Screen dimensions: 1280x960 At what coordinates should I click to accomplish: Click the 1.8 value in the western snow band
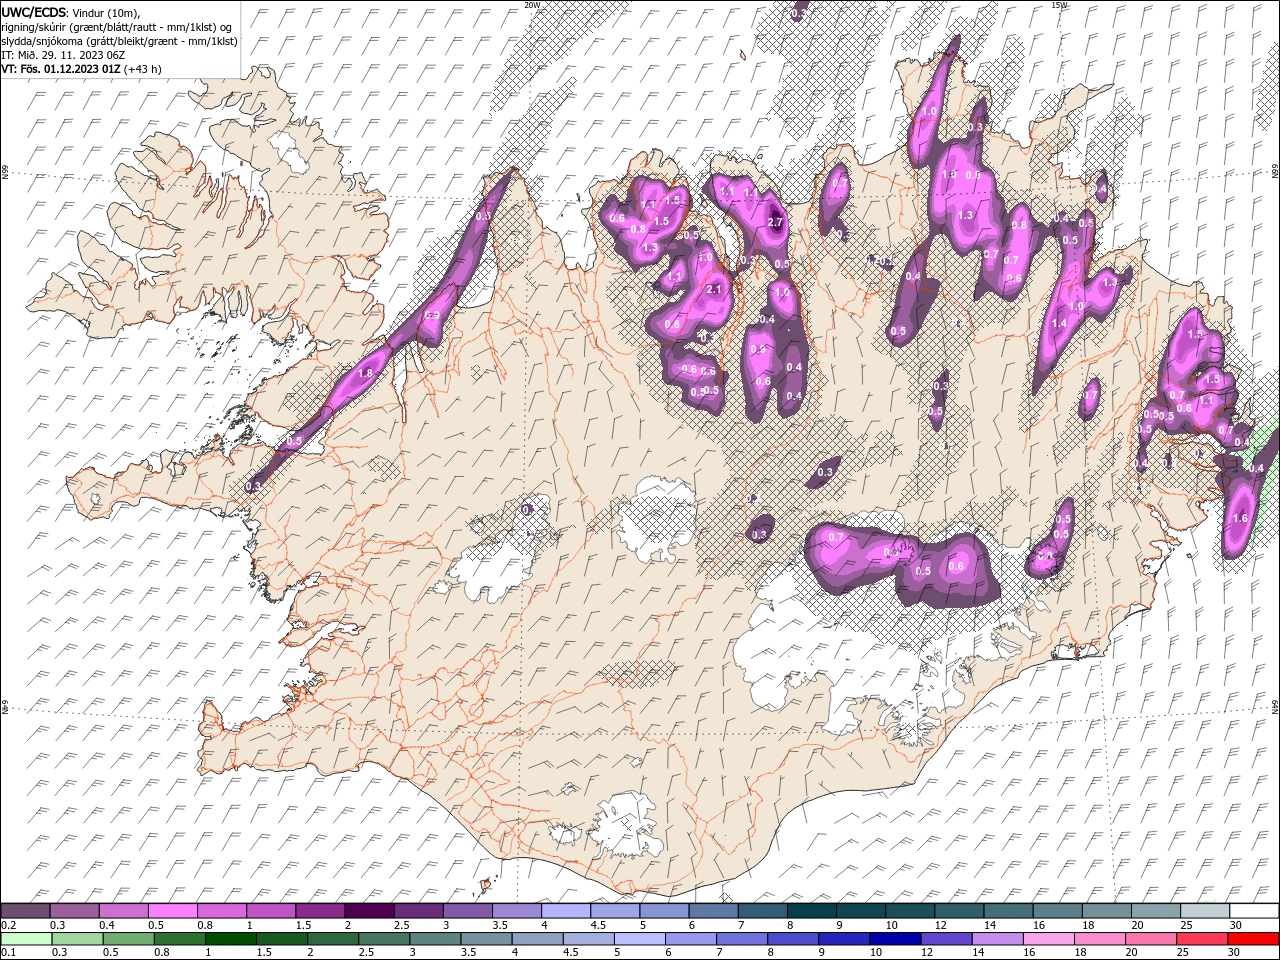pyautogui.click(x=365, y=373)
